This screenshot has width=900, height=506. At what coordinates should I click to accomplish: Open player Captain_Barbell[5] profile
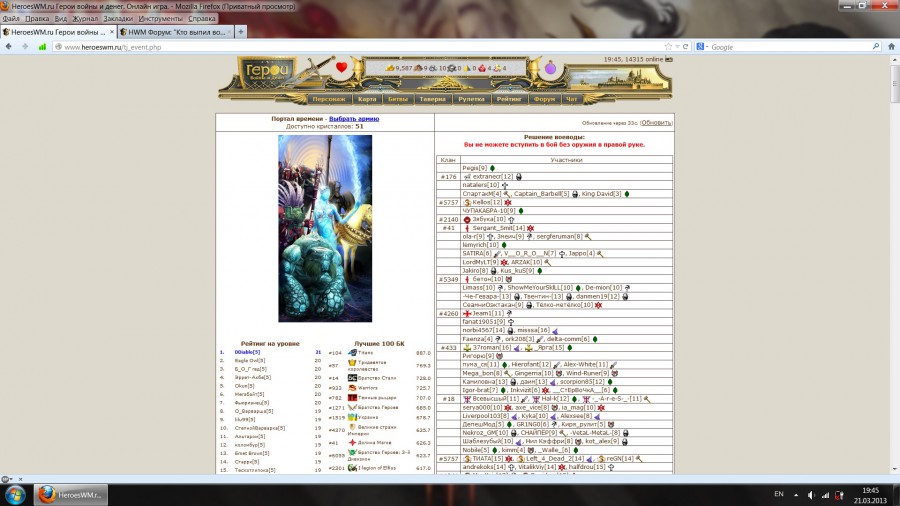click(x=541, y=194)
